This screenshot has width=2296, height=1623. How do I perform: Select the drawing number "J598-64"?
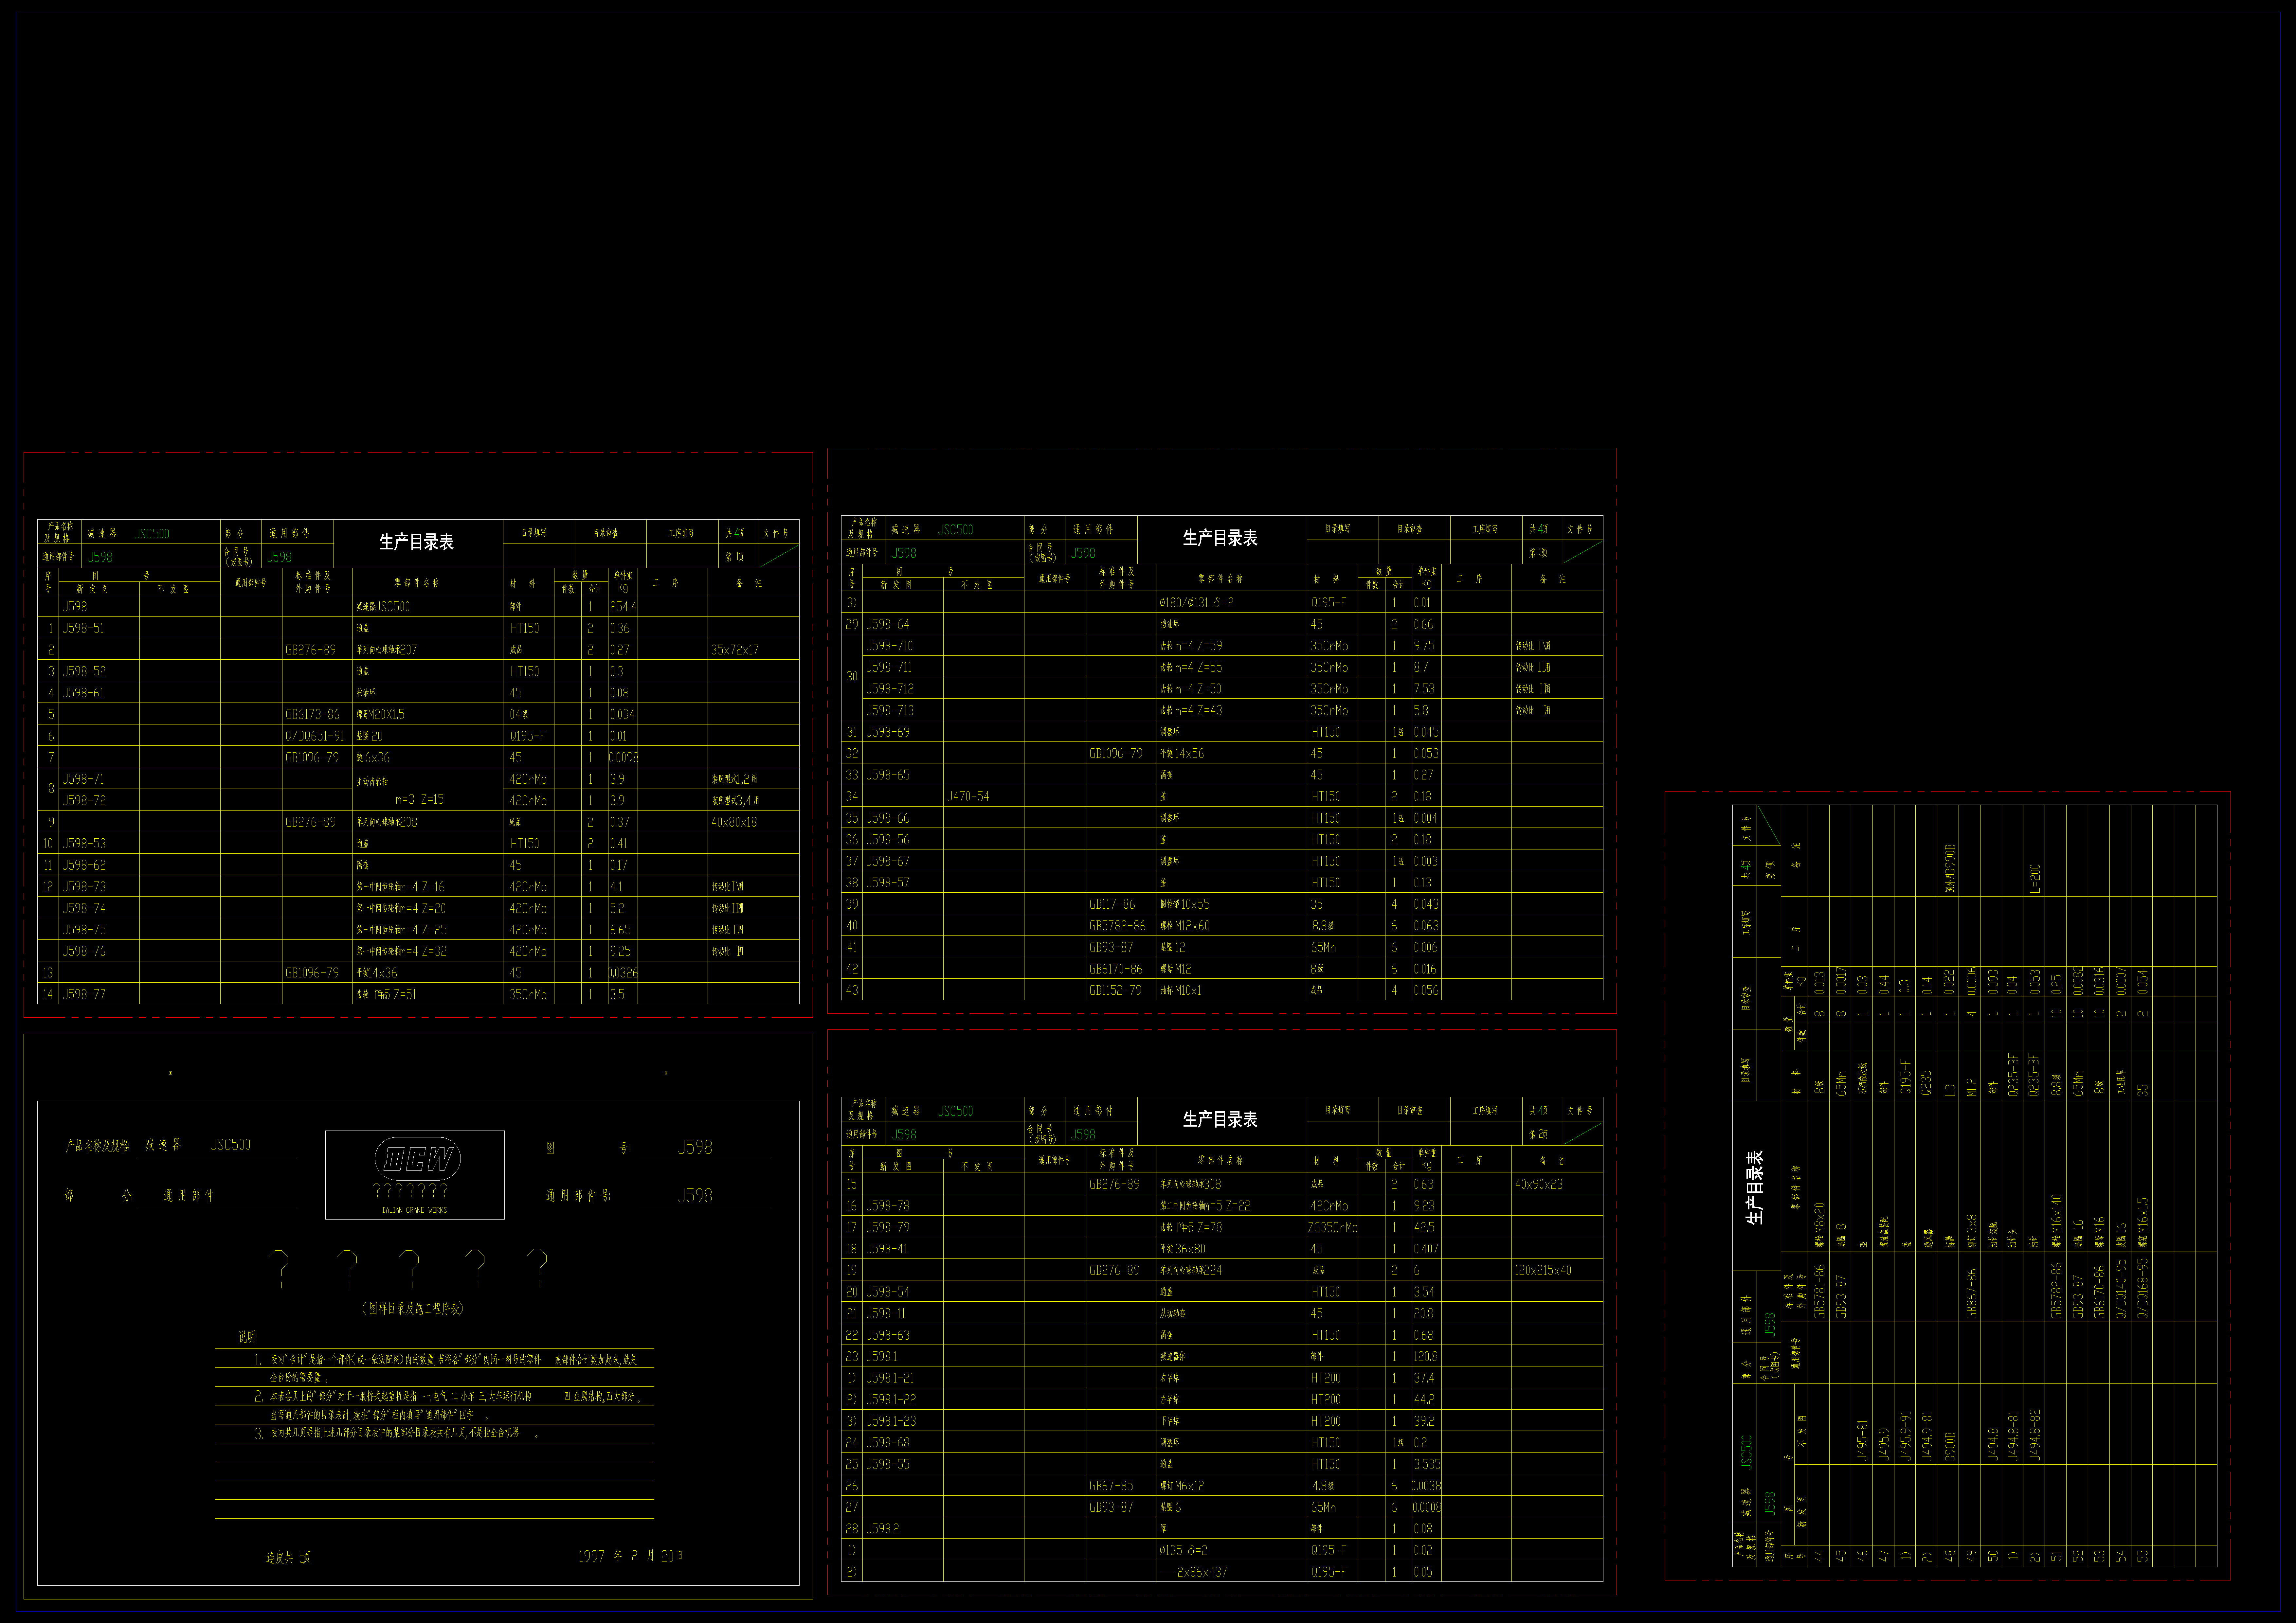pos(888,624)
